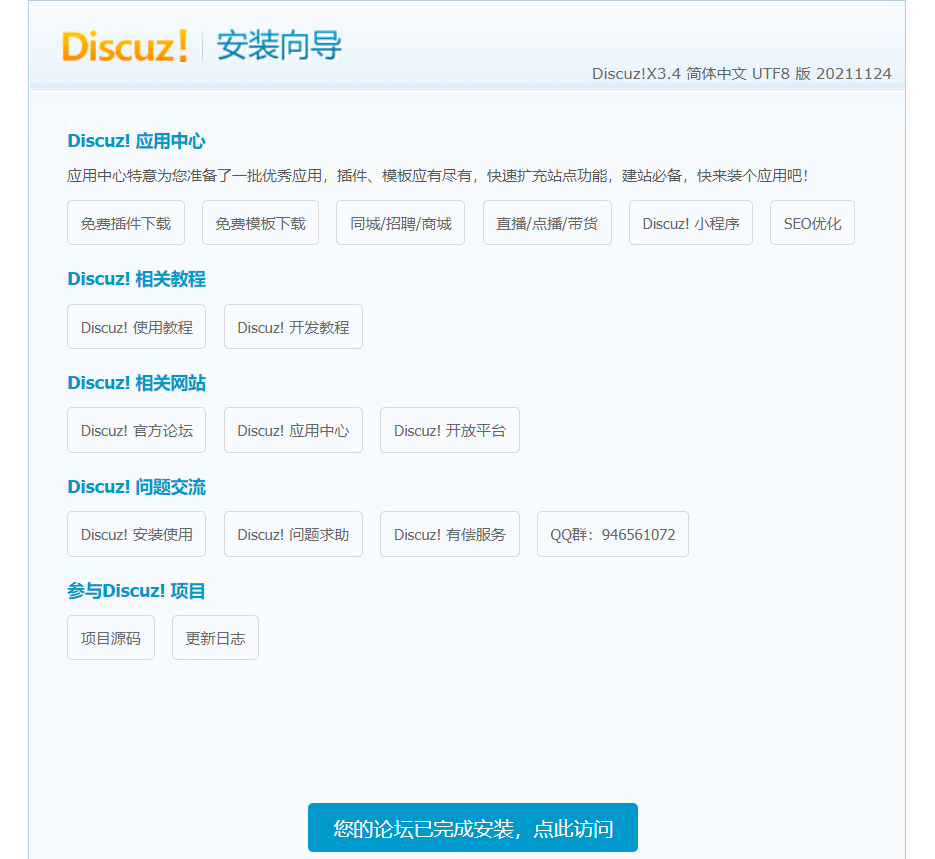This screenshot has width=935, height=859.
Task: Open Discuz! 有偿服务 link
Action: click(450, 534)
